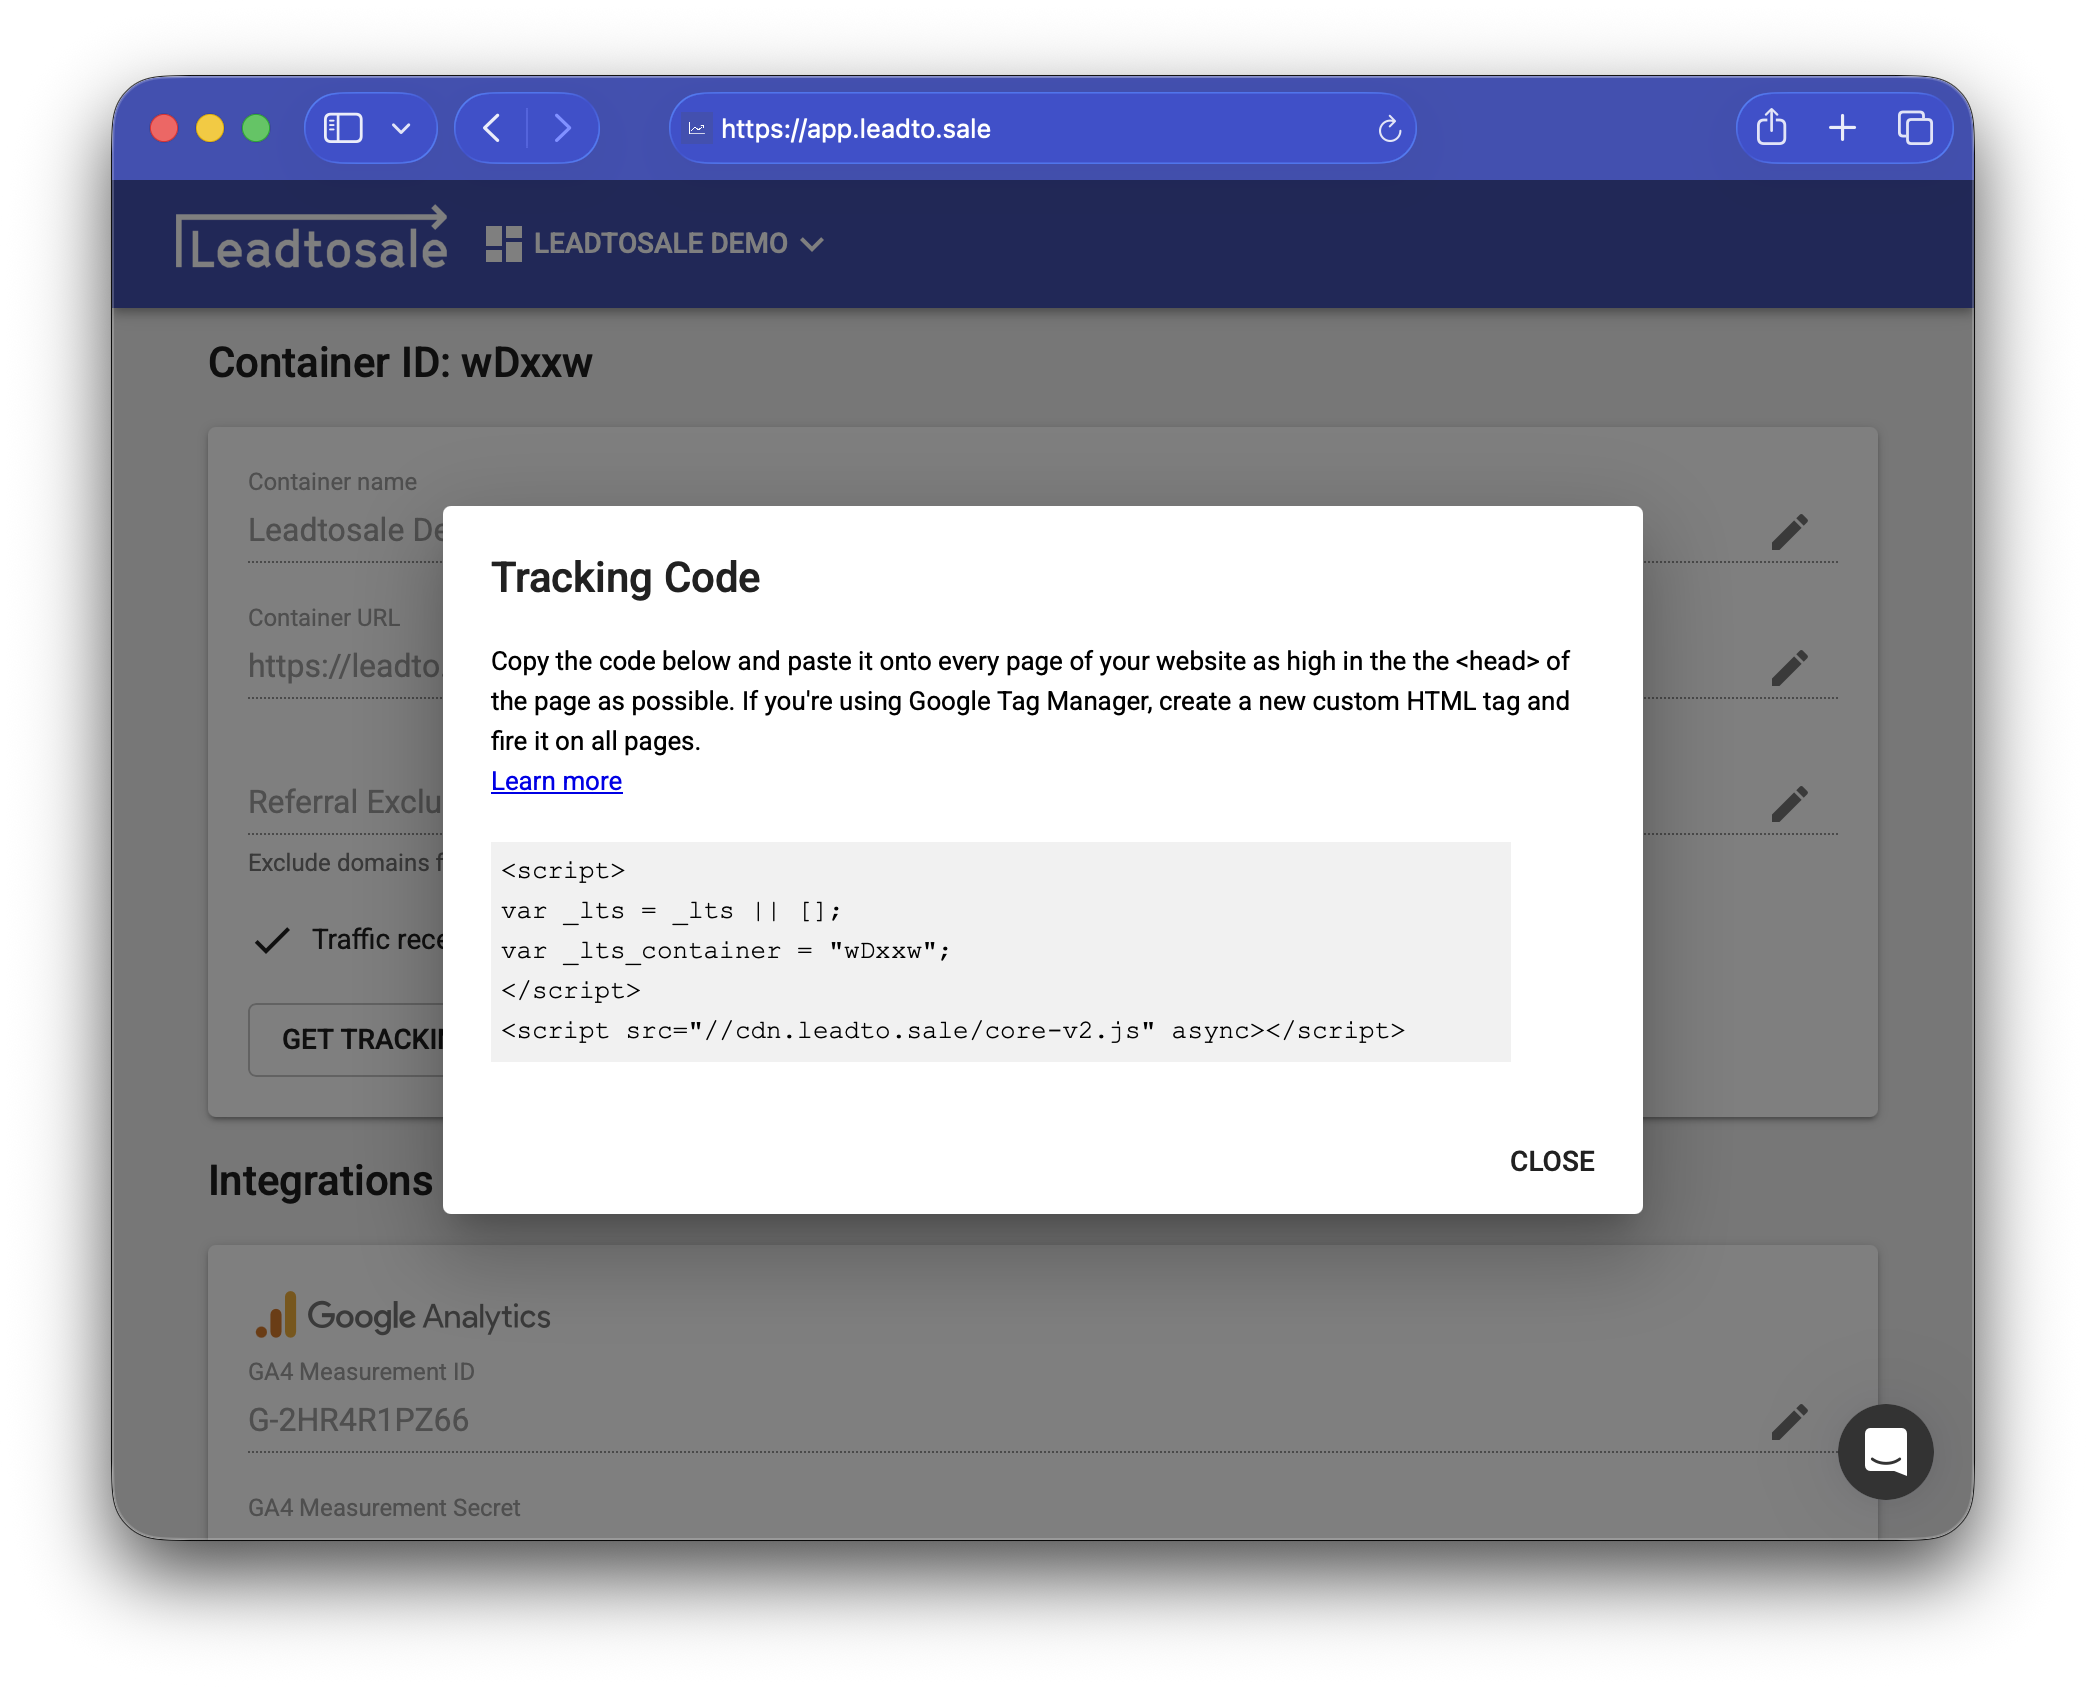Click the grid icon next to LEADTOSALE DEMO
The width and height of the screenshot is (2086, 1688).
click(x=502, y=242)
